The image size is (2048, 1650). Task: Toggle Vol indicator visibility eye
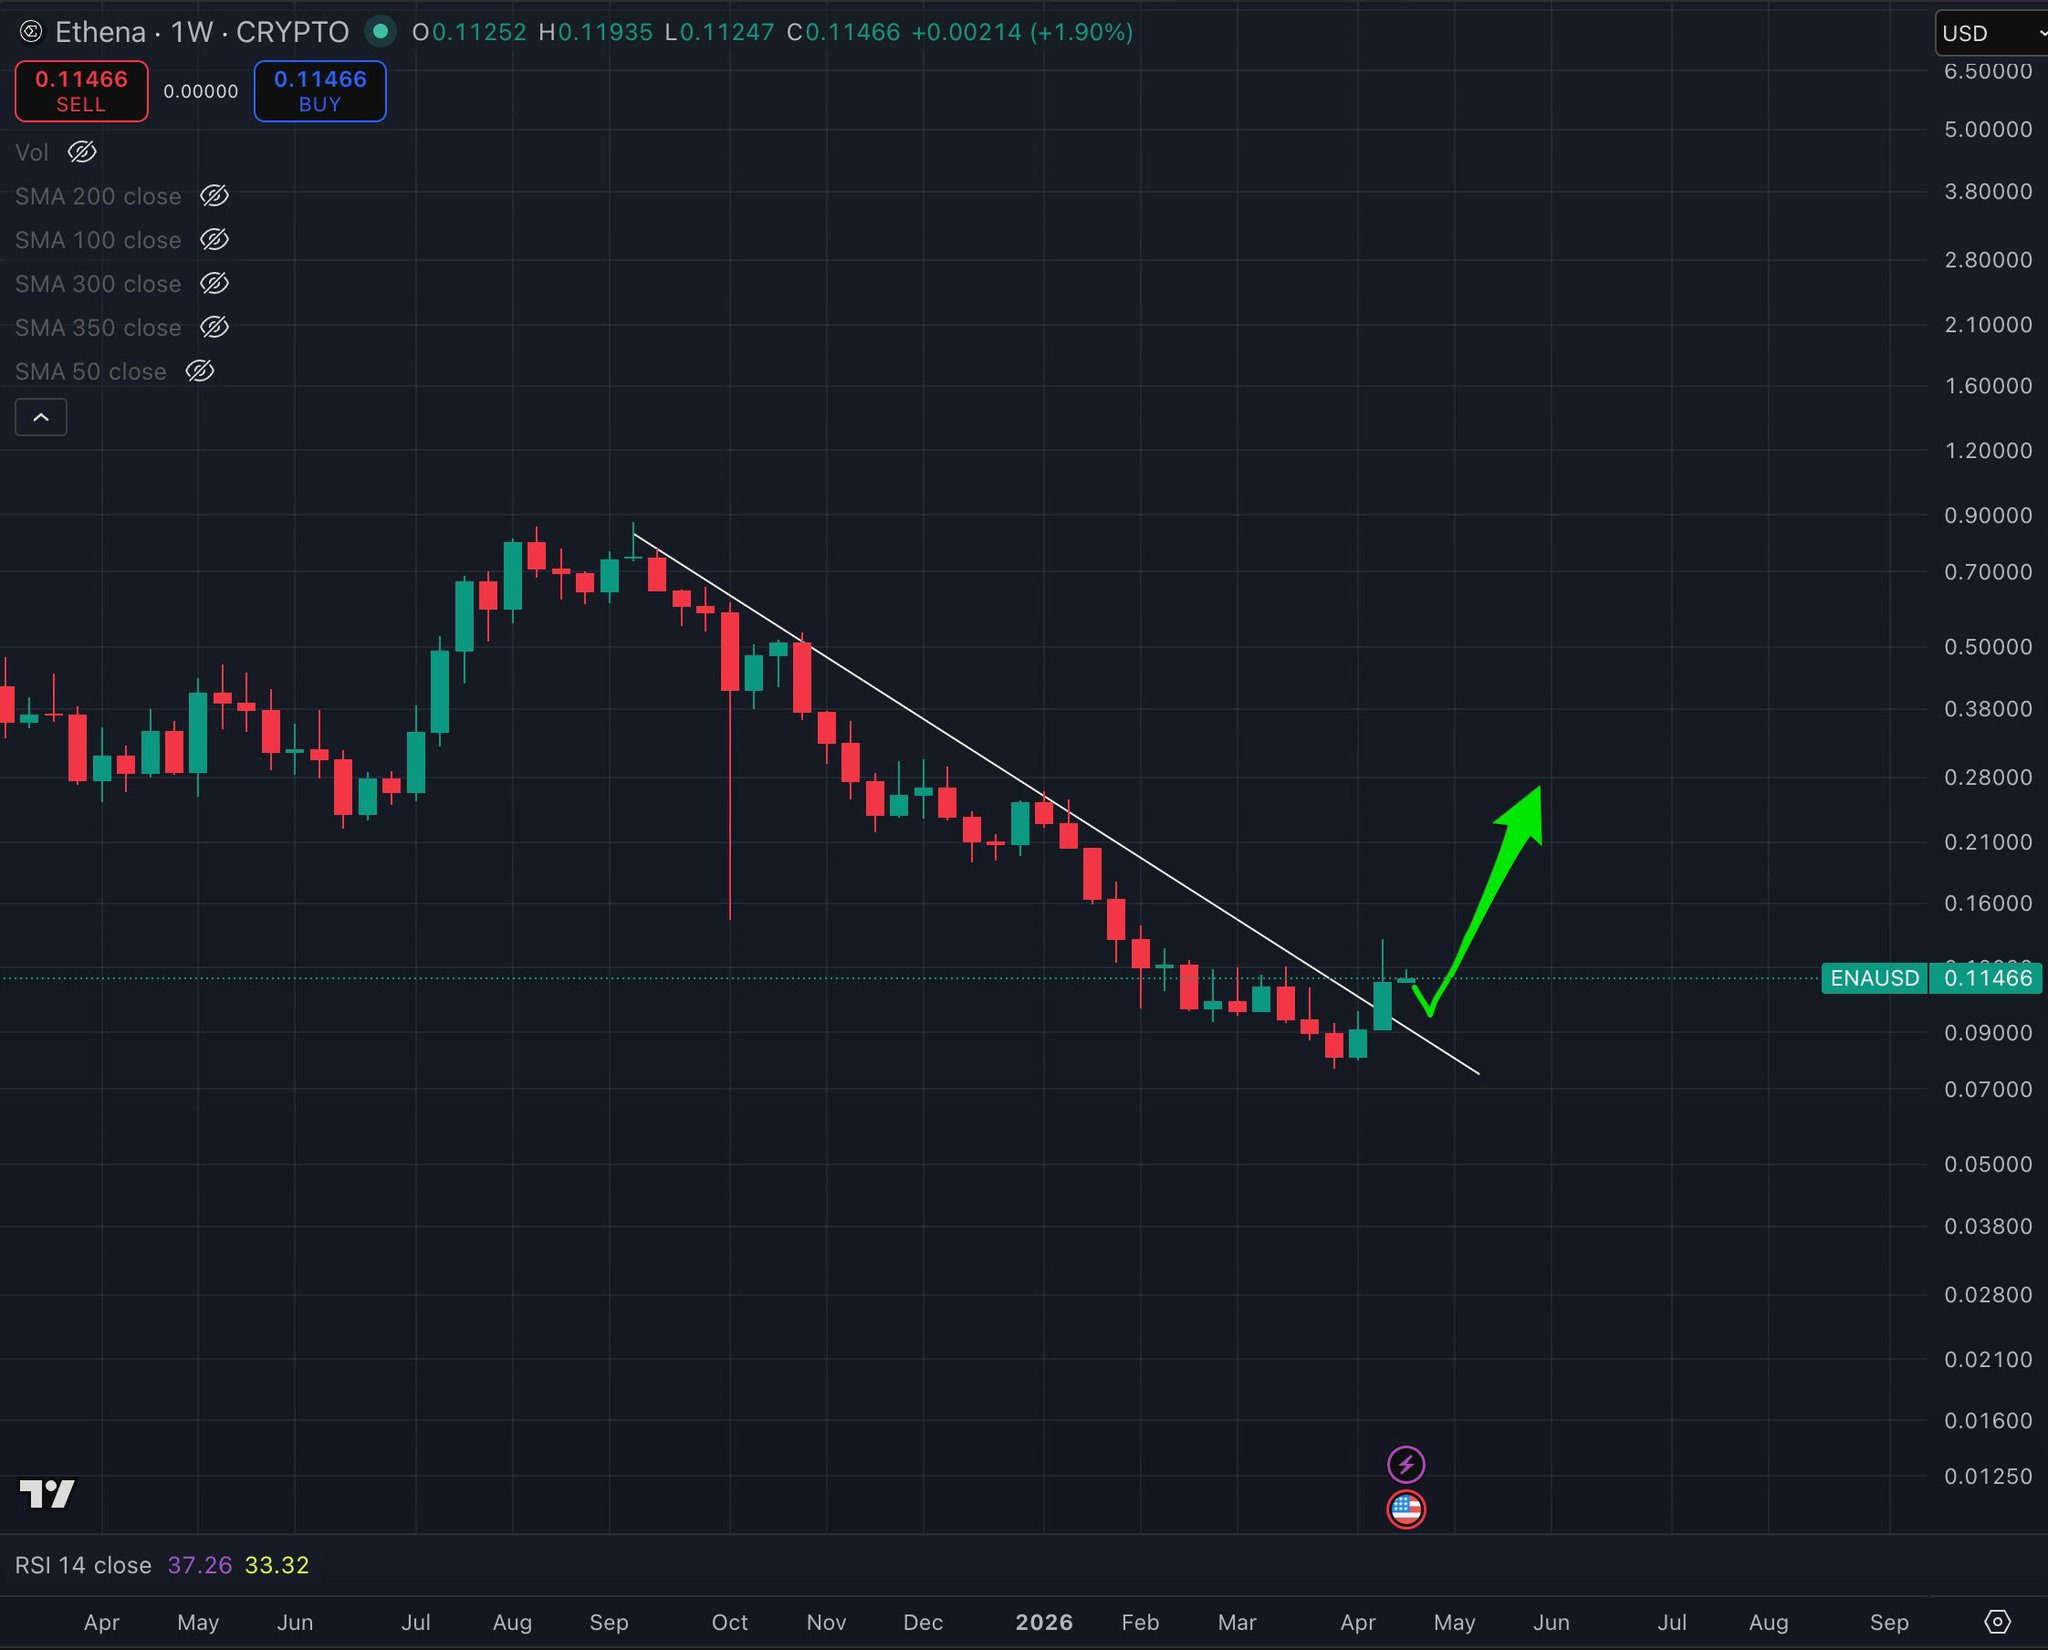pos(82,152)
